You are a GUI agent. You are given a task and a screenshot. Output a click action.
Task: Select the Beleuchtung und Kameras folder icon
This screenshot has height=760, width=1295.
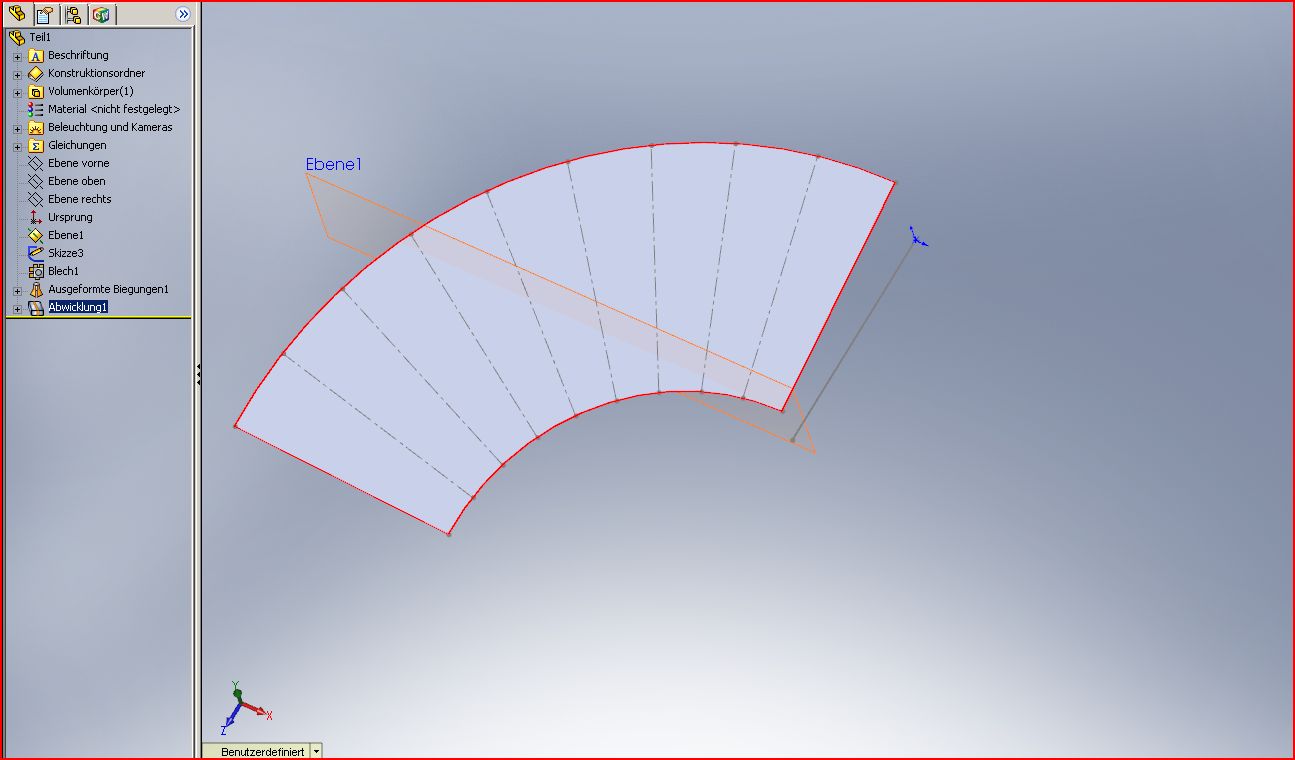click(36, 128)
